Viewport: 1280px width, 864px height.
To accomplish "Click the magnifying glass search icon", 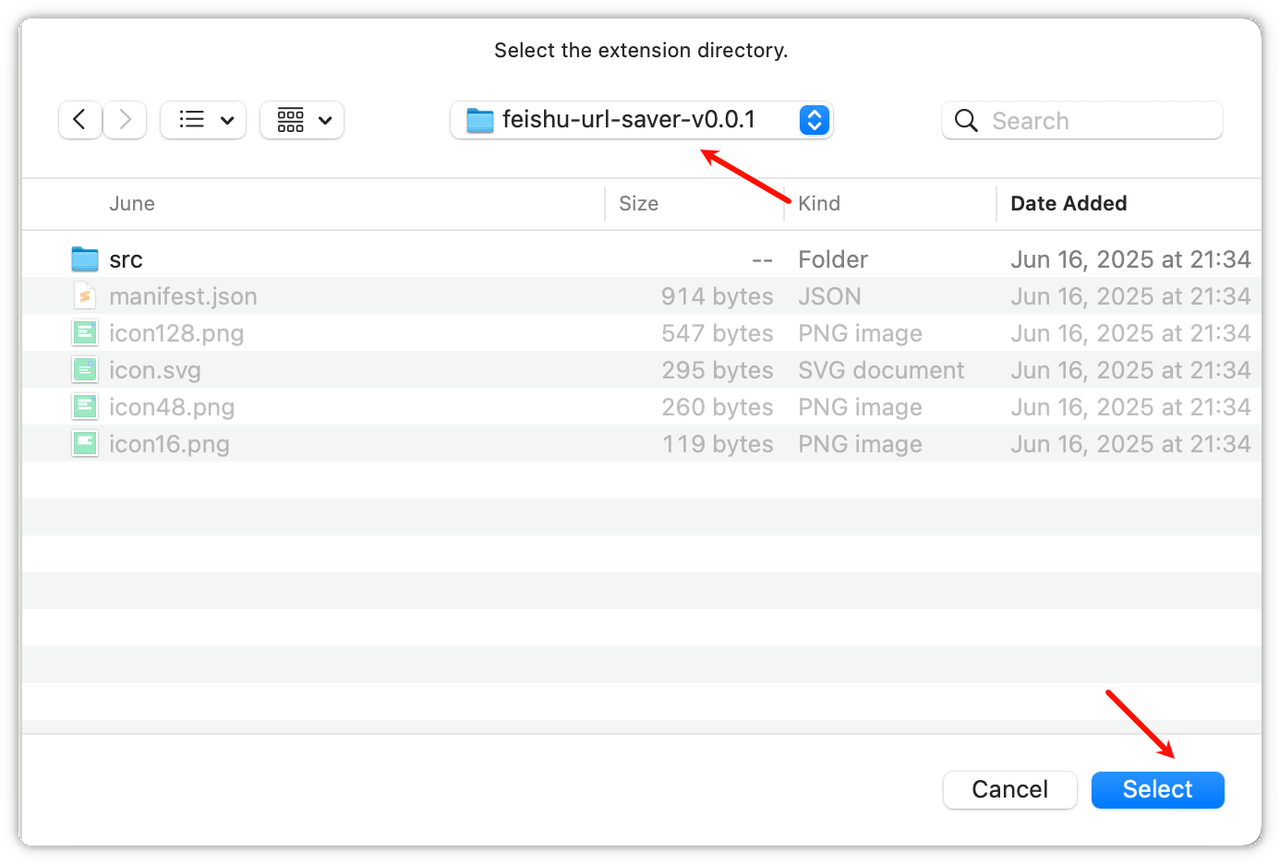I will [x=966, y=121].
